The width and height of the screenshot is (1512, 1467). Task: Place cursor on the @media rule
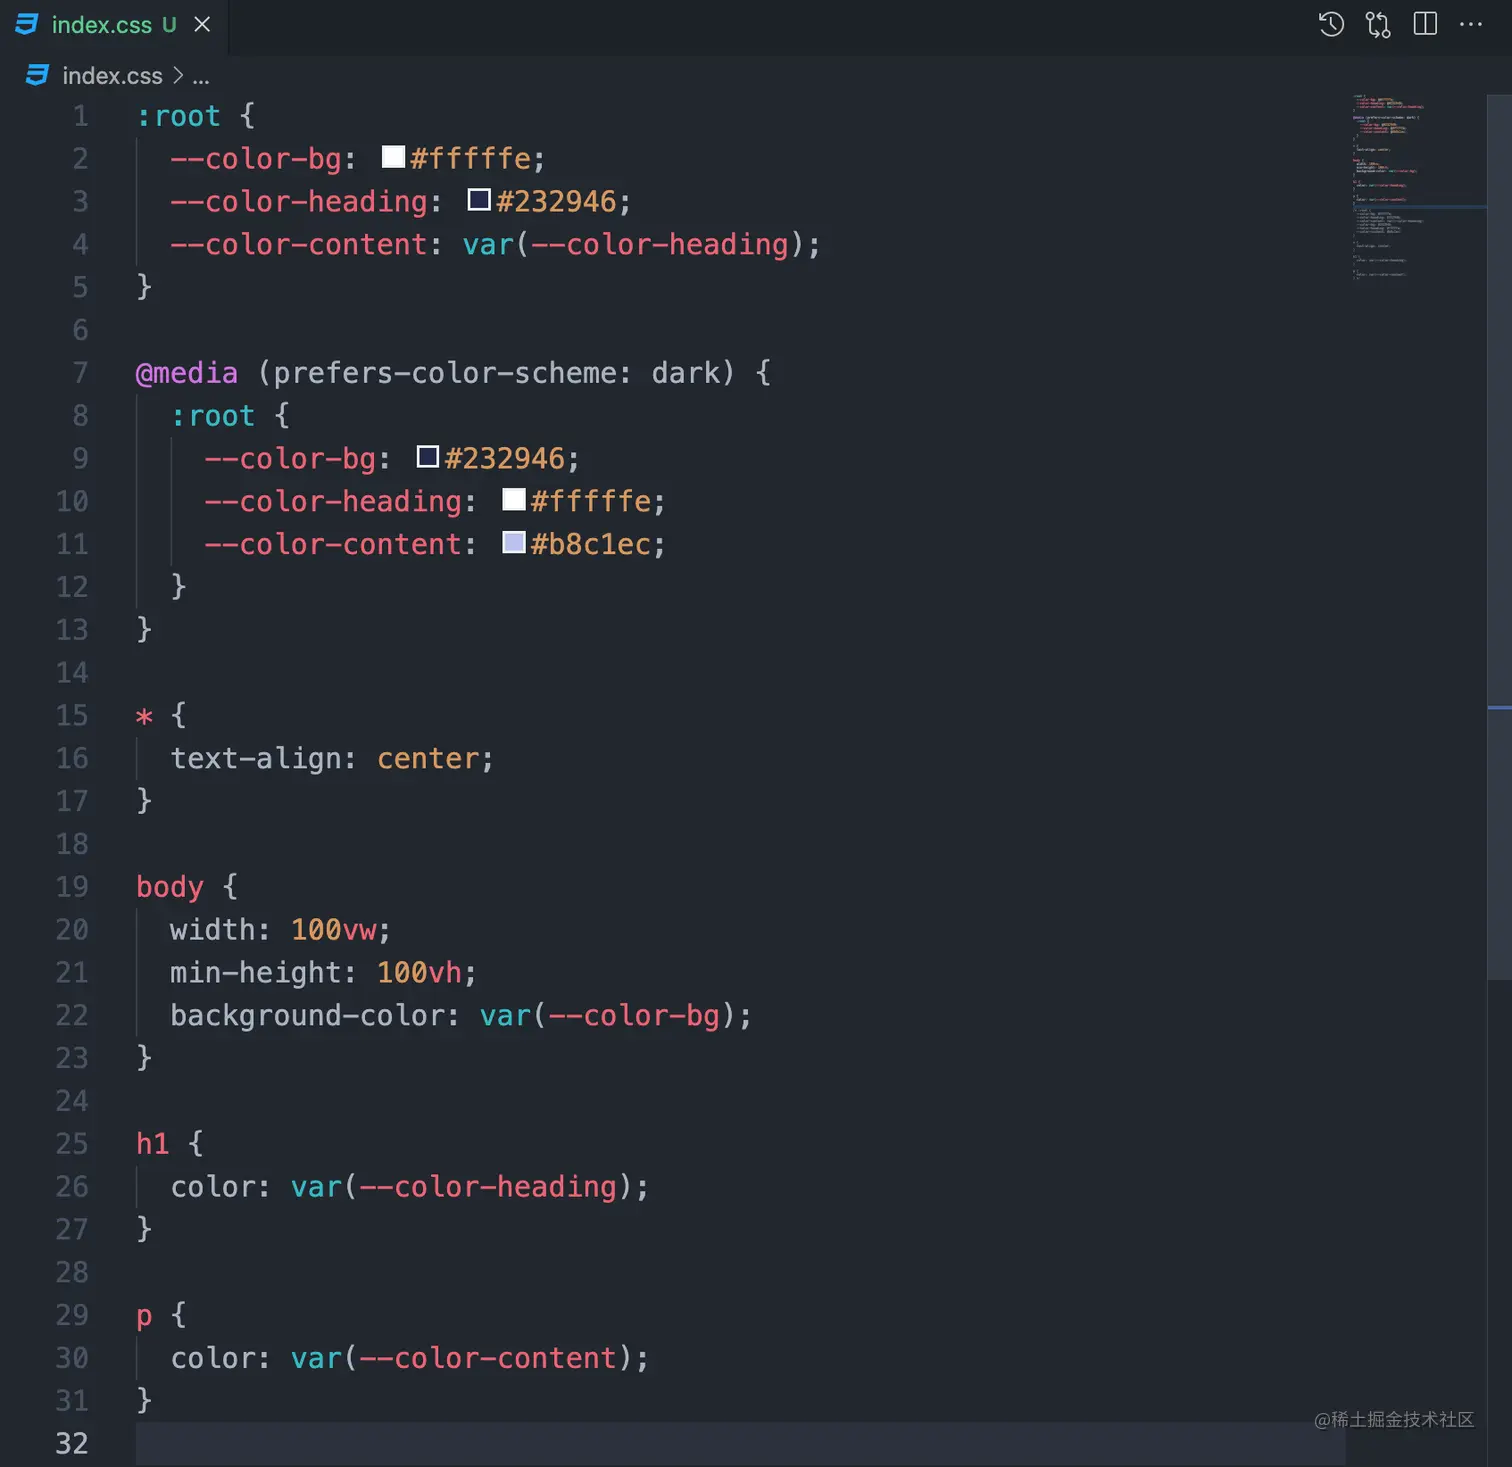click(x=186, y=372)
